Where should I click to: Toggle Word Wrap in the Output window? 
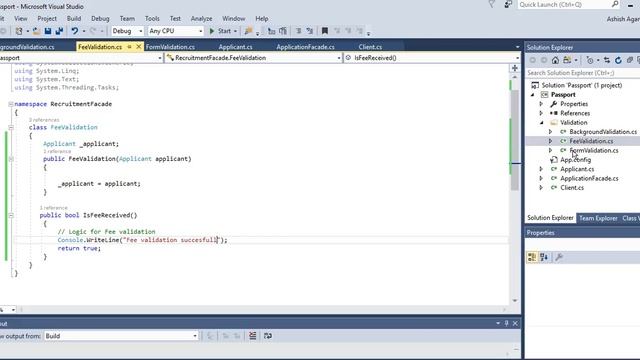(268, 336)
